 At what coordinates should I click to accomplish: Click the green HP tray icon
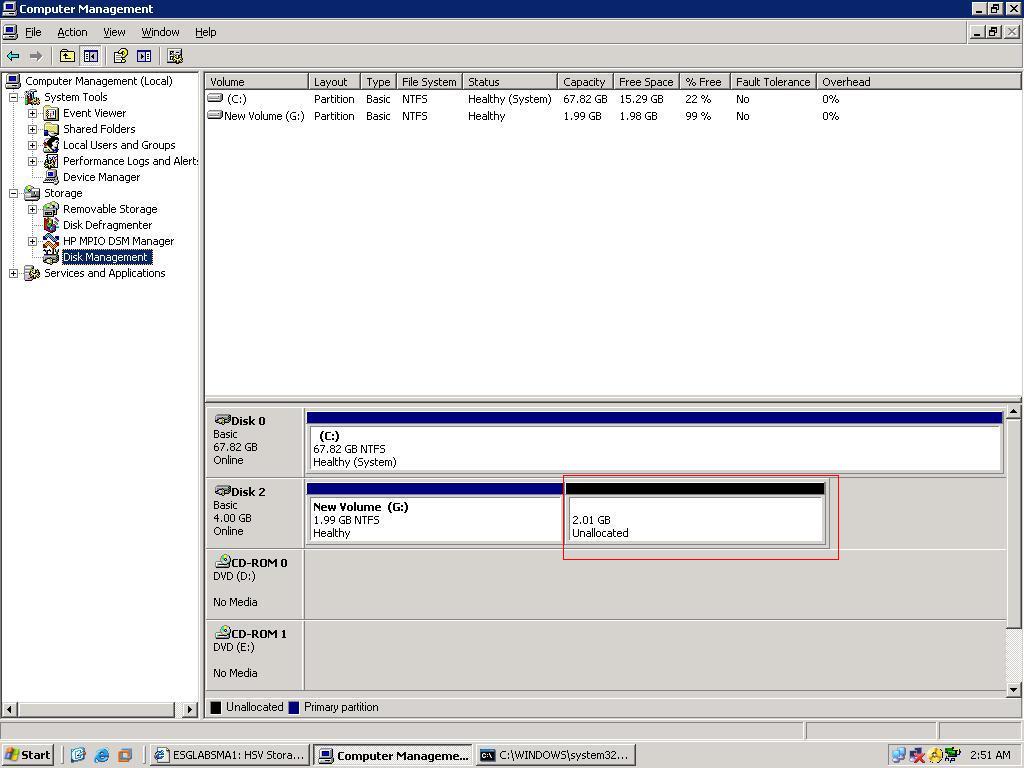click(953, 756)
